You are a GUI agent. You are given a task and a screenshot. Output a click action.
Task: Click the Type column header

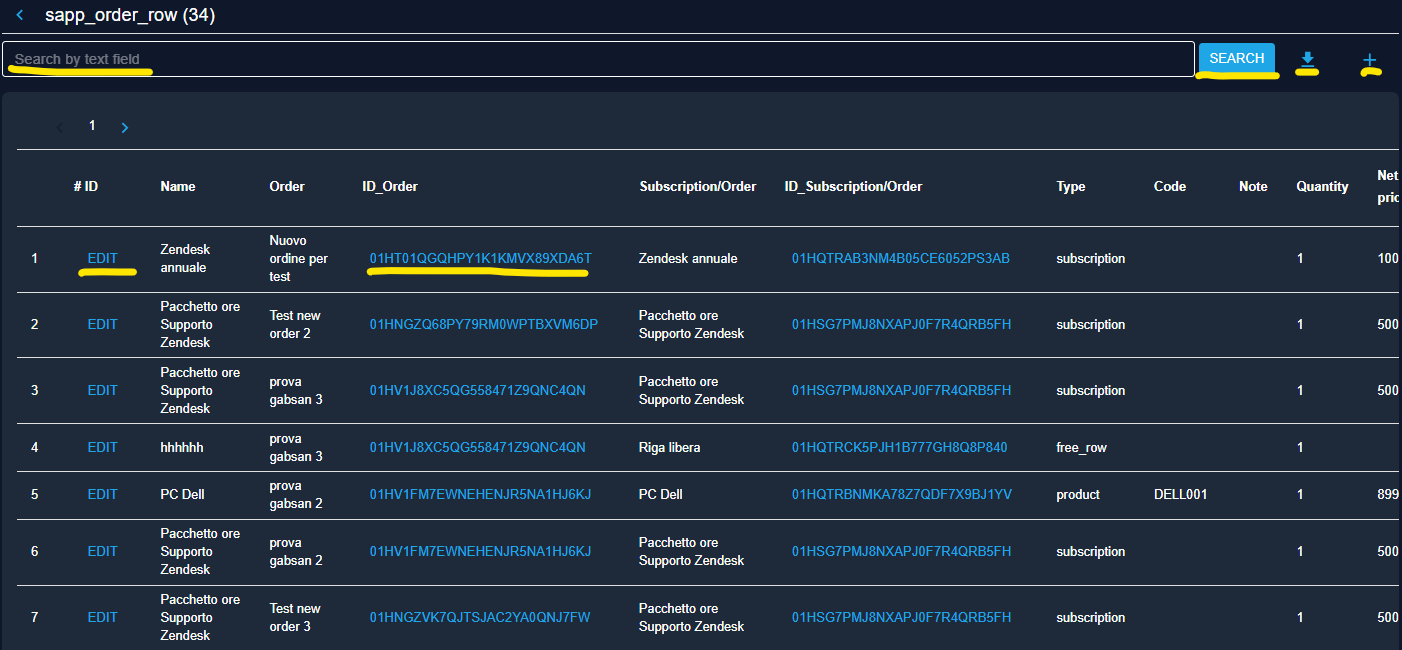click(1071, 187)
